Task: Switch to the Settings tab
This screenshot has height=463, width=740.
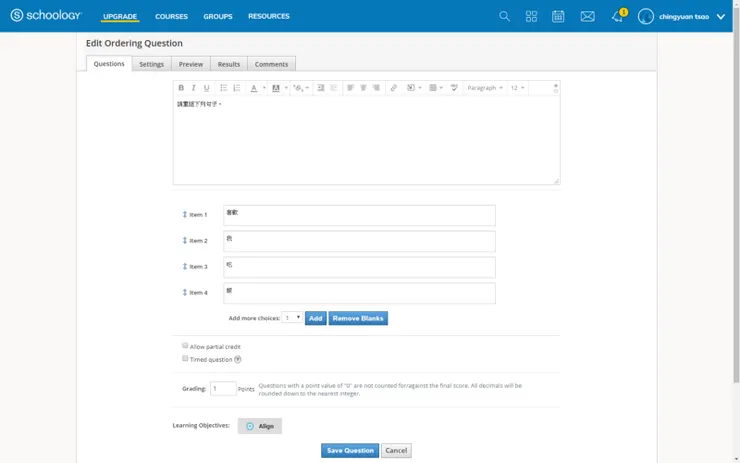Action: click(x=151, y=64)
